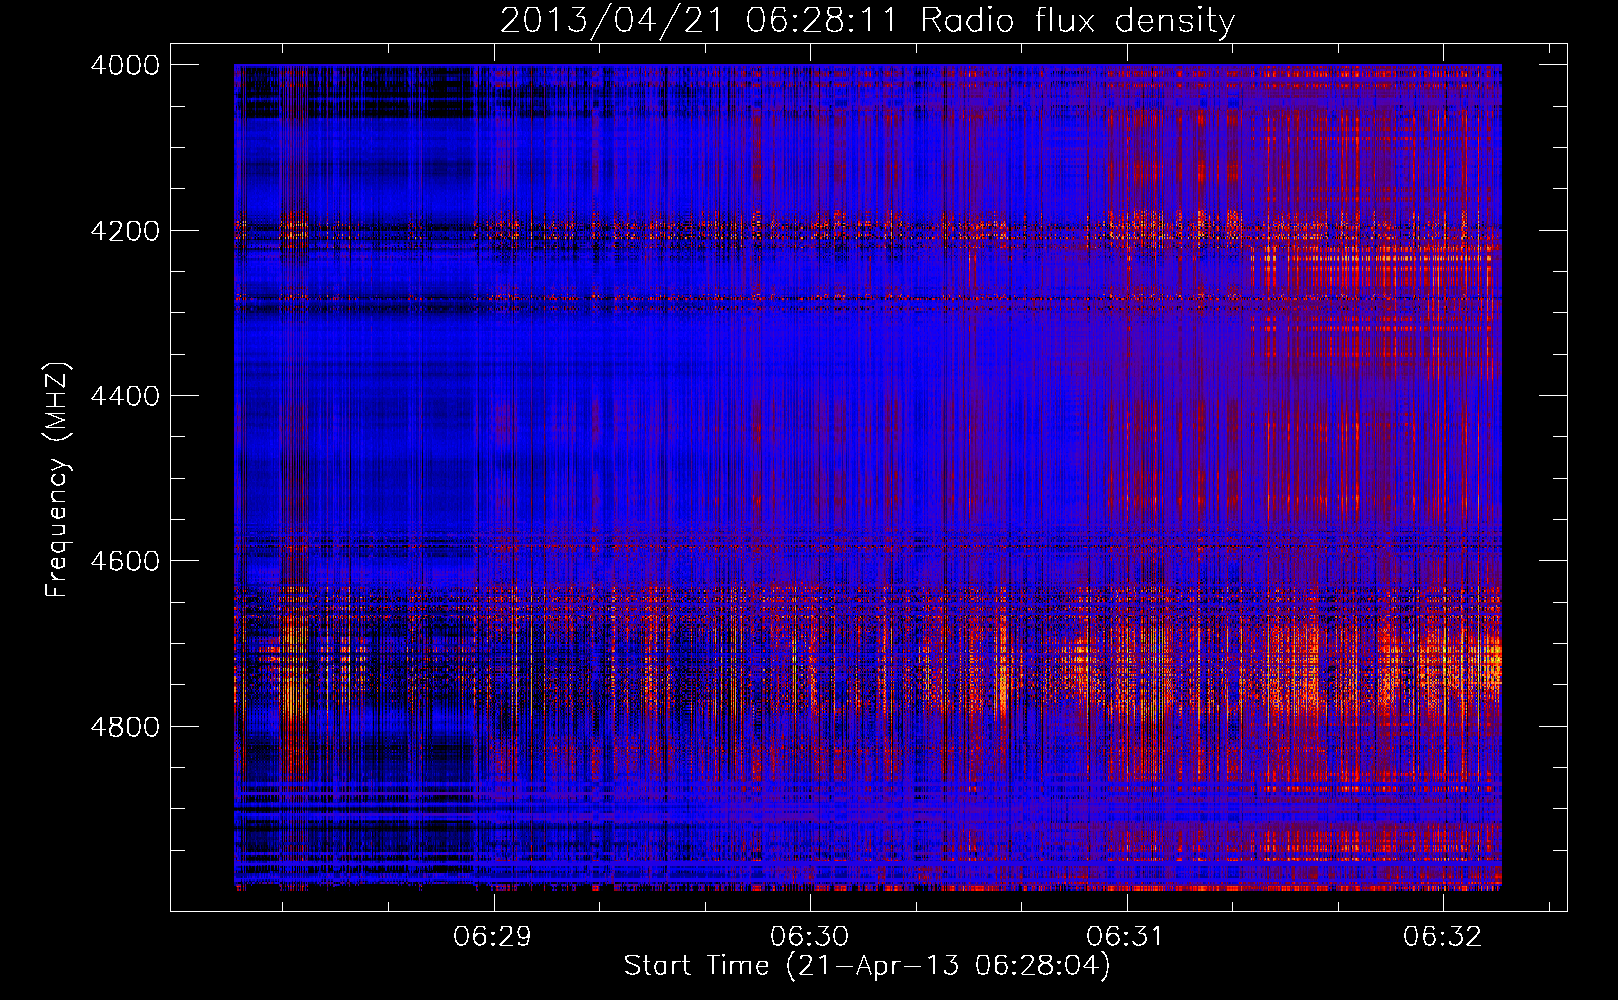Select the 4400 frequency axis label
Image resolution: width=1618 pixels, height=1000 pixels.
(x=125, y=396)
